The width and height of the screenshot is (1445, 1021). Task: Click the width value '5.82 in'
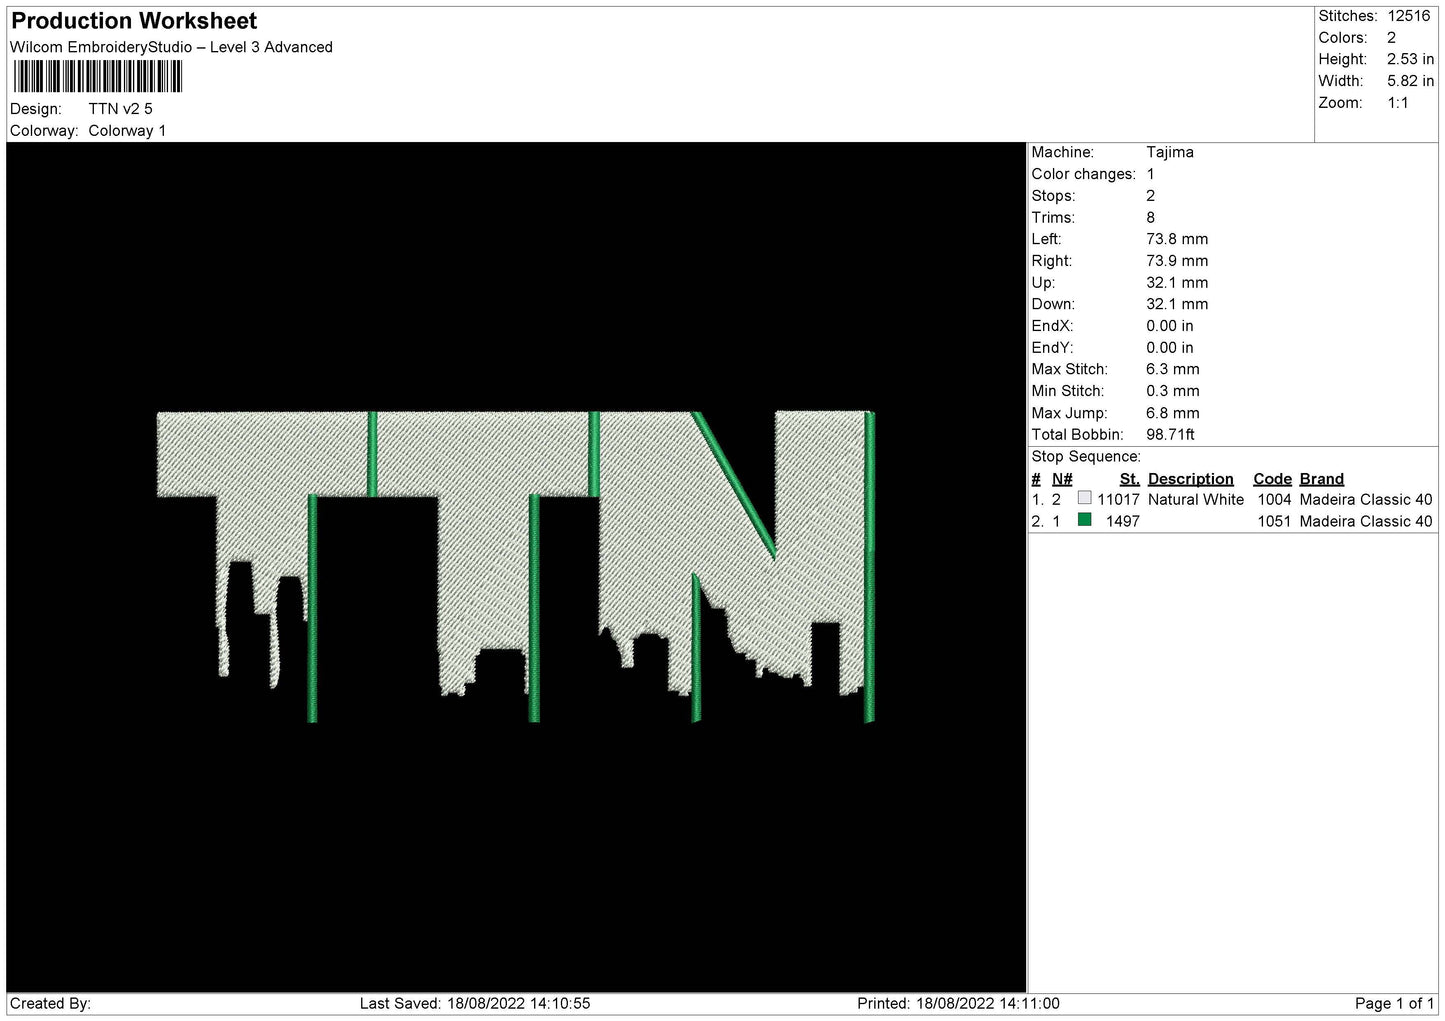[1410, 81]
